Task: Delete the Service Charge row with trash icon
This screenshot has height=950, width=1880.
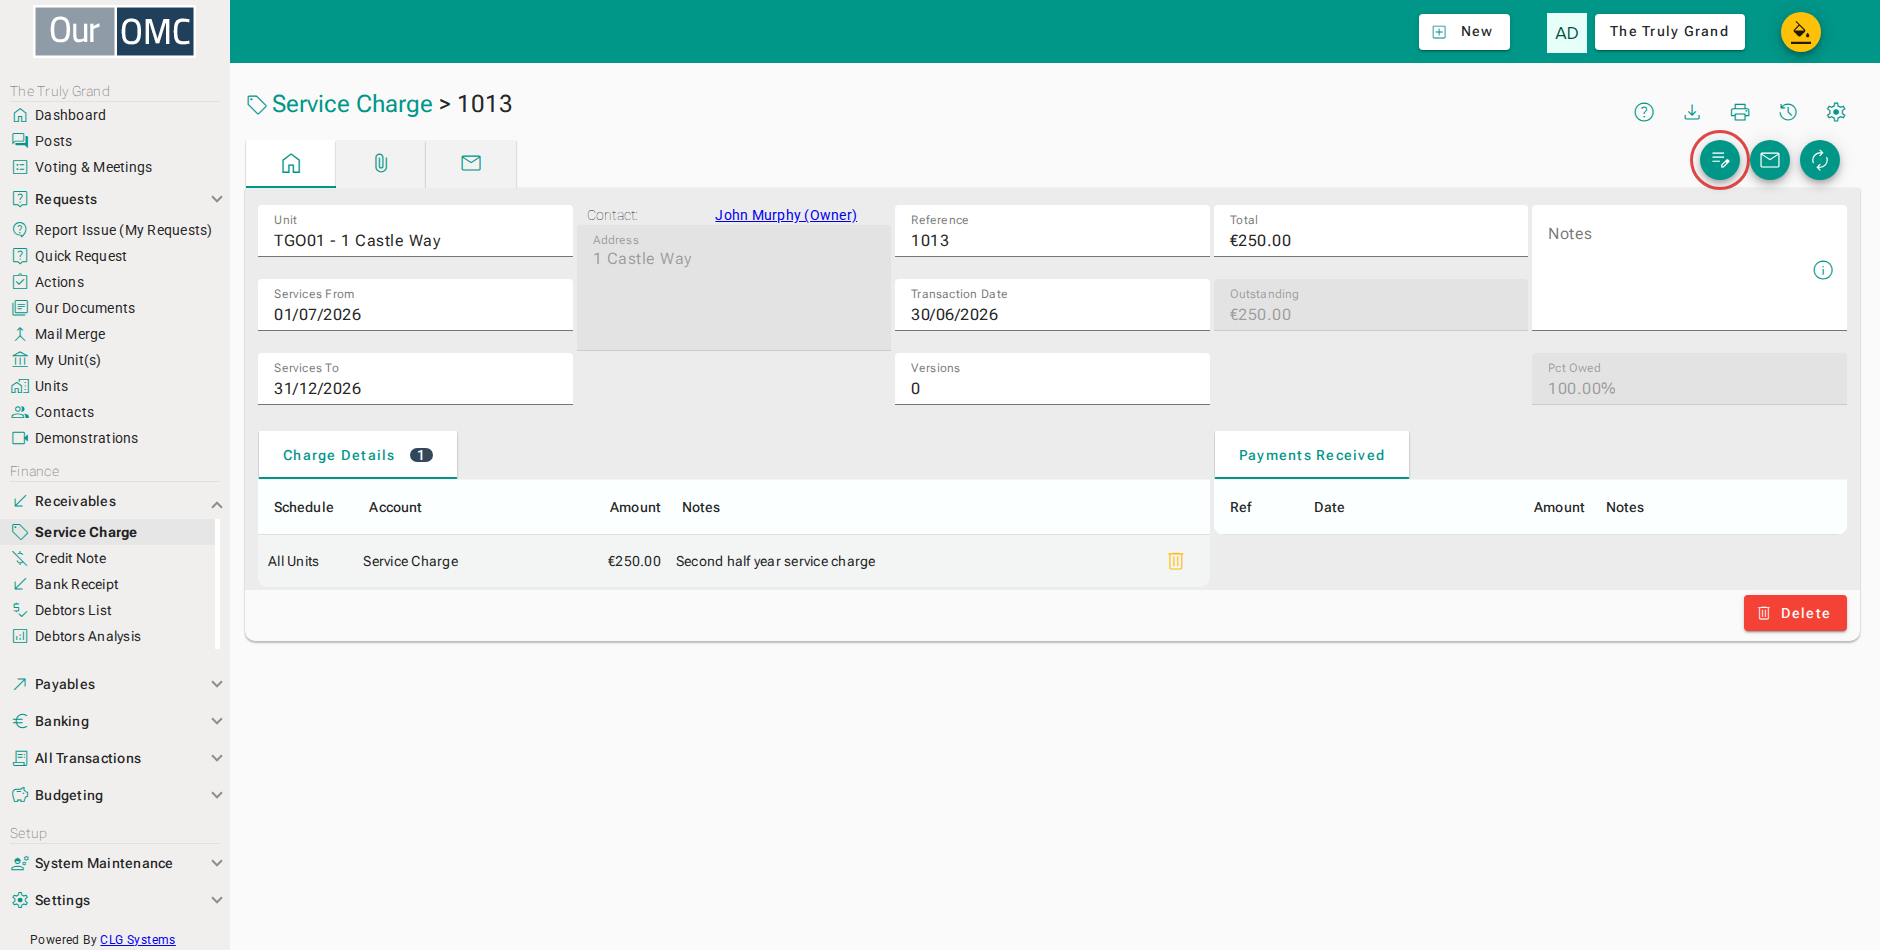Action: 1176,561
